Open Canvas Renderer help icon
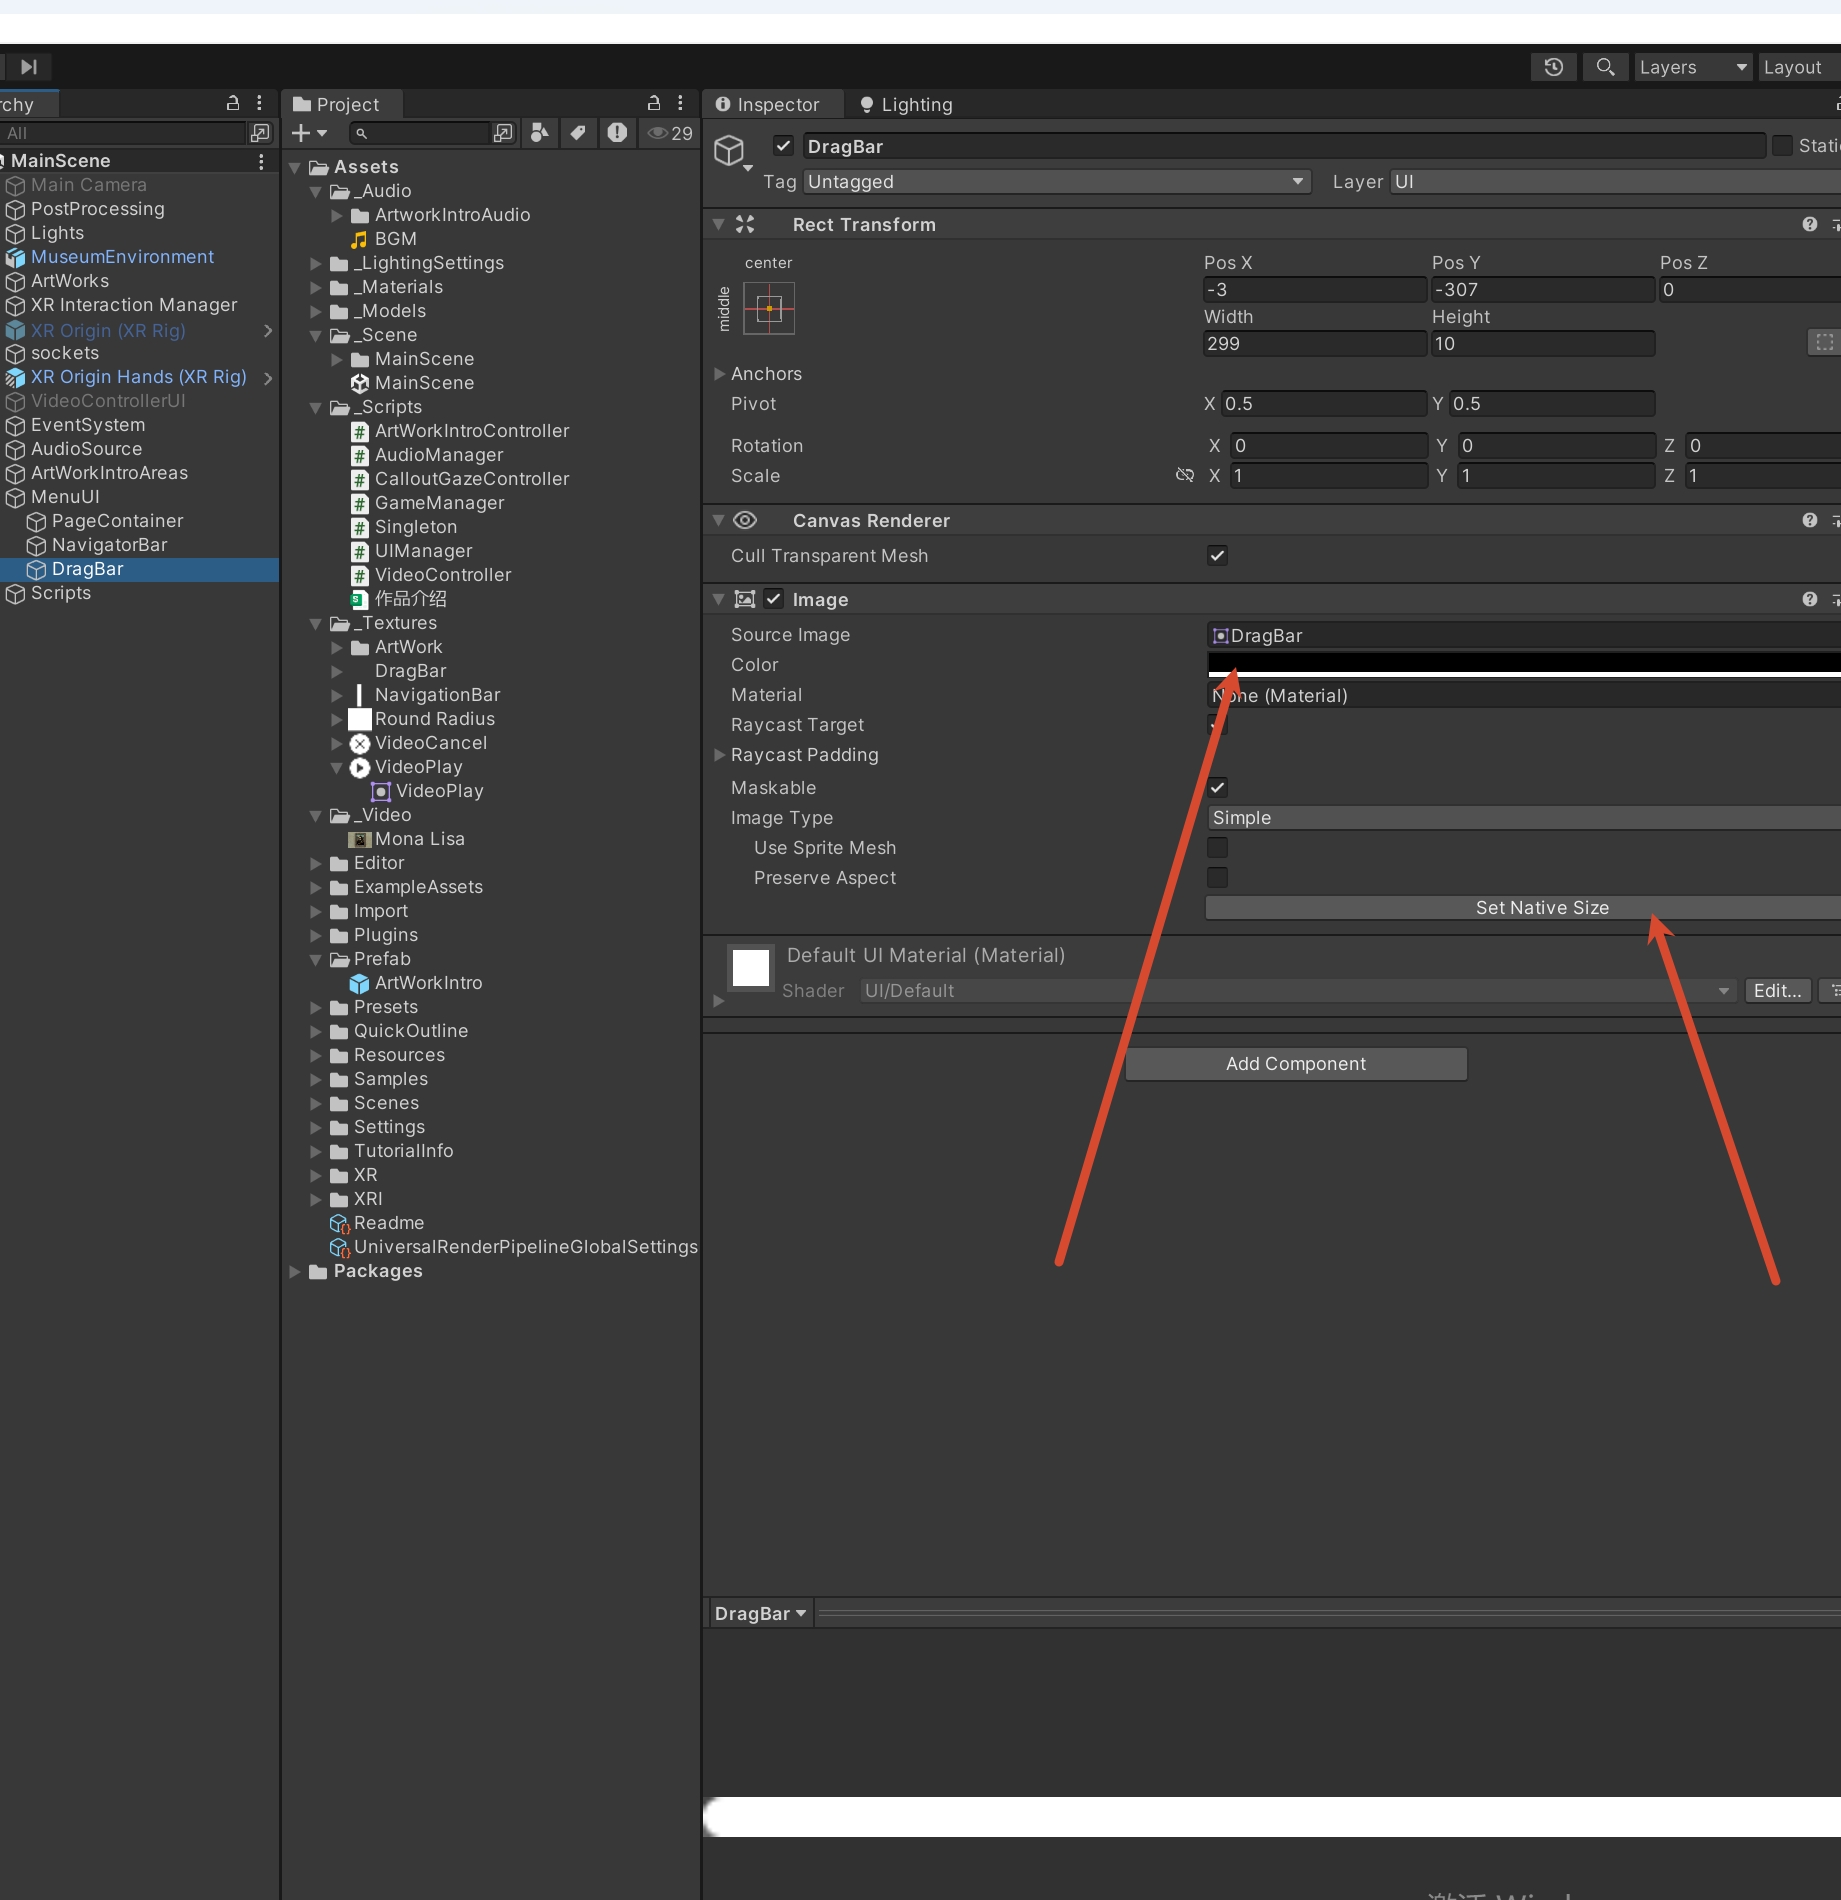 point(1810,520)
